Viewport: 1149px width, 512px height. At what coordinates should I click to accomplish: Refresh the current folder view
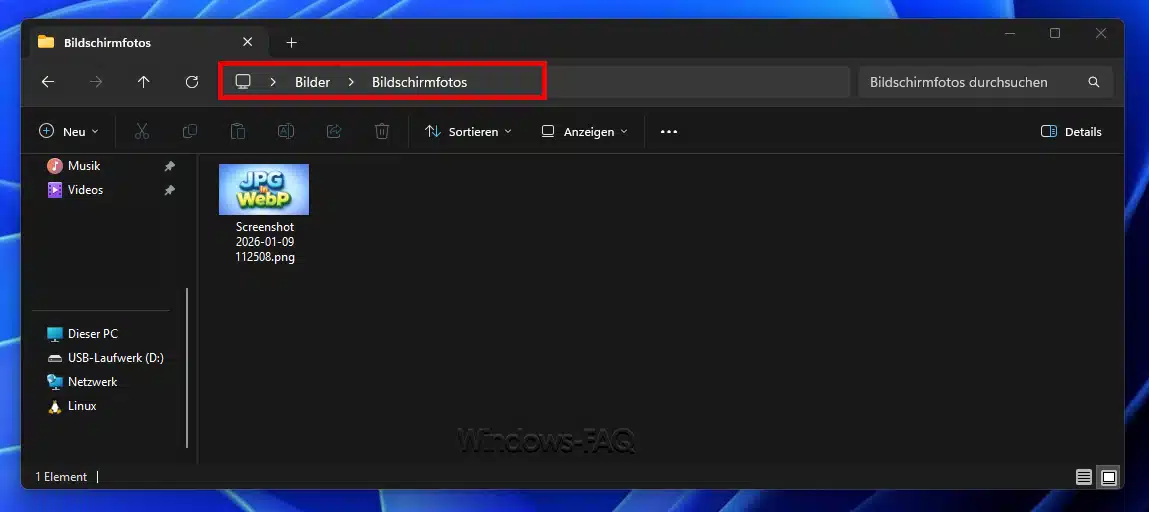tap(192, 82)
